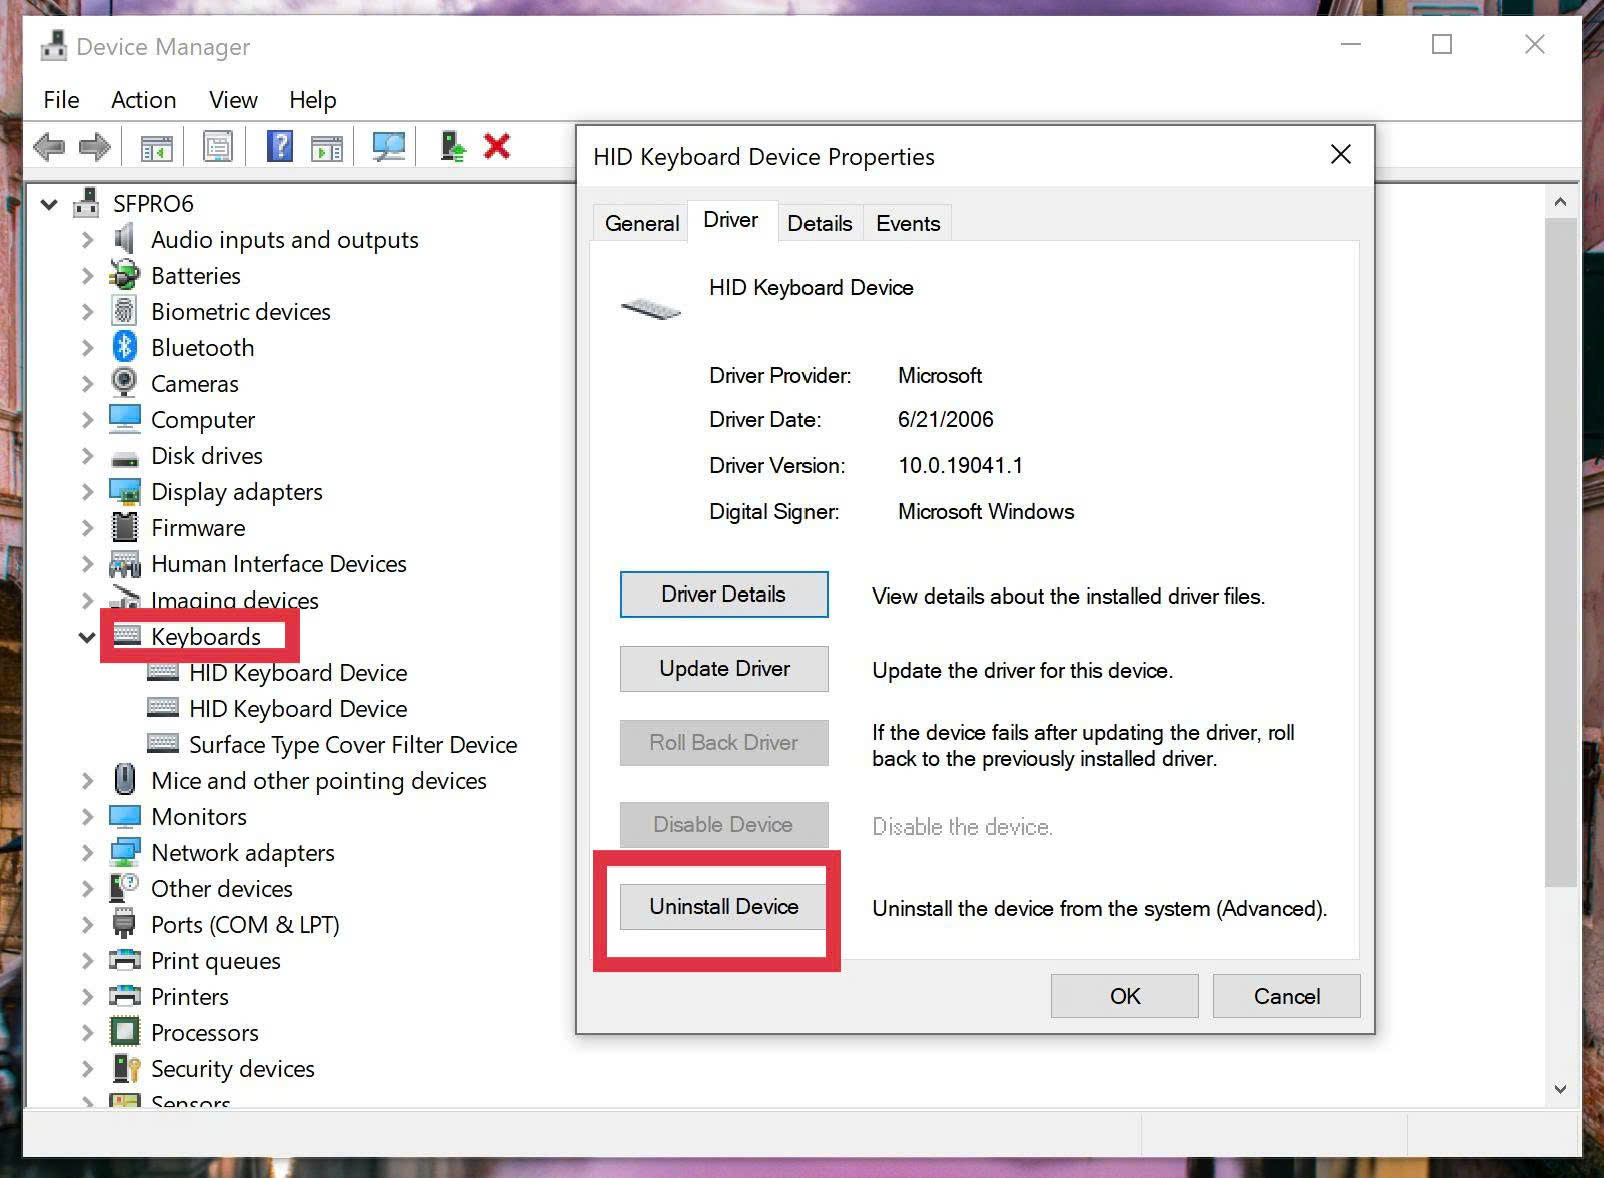The width and height of the screenshot is (1604, 1178).
Task: Click the Update Driver button
Action: 723,669
